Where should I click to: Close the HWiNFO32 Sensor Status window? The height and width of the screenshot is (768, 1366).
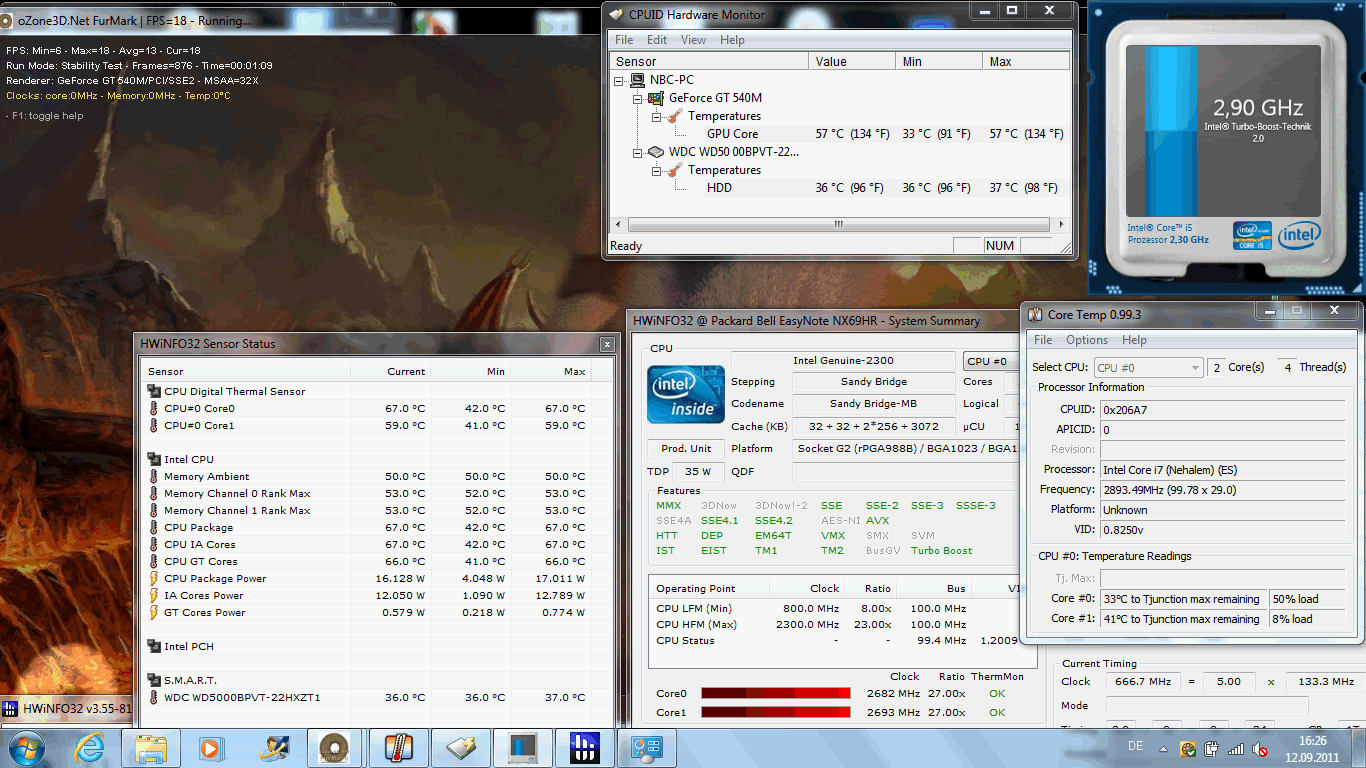tap(606, 344)
